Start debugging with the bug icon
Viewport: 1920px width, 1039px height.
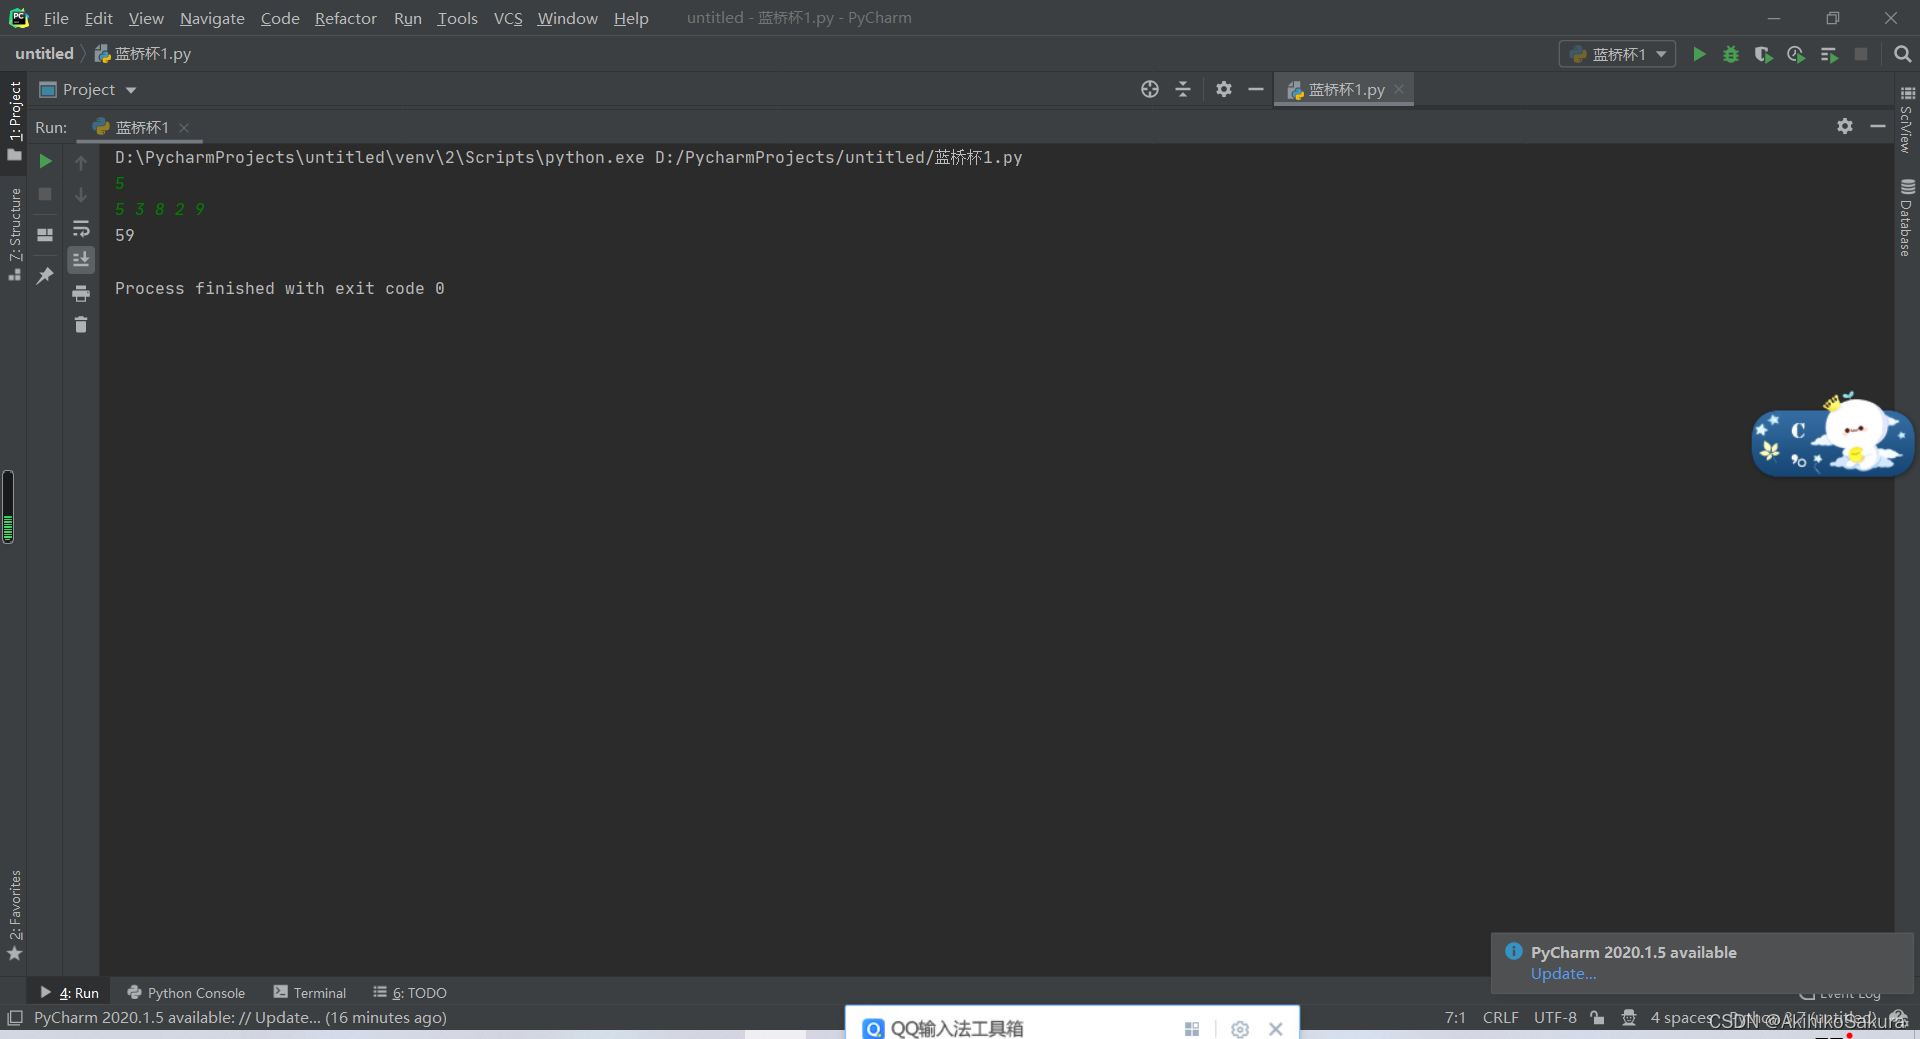point(1731,55)
